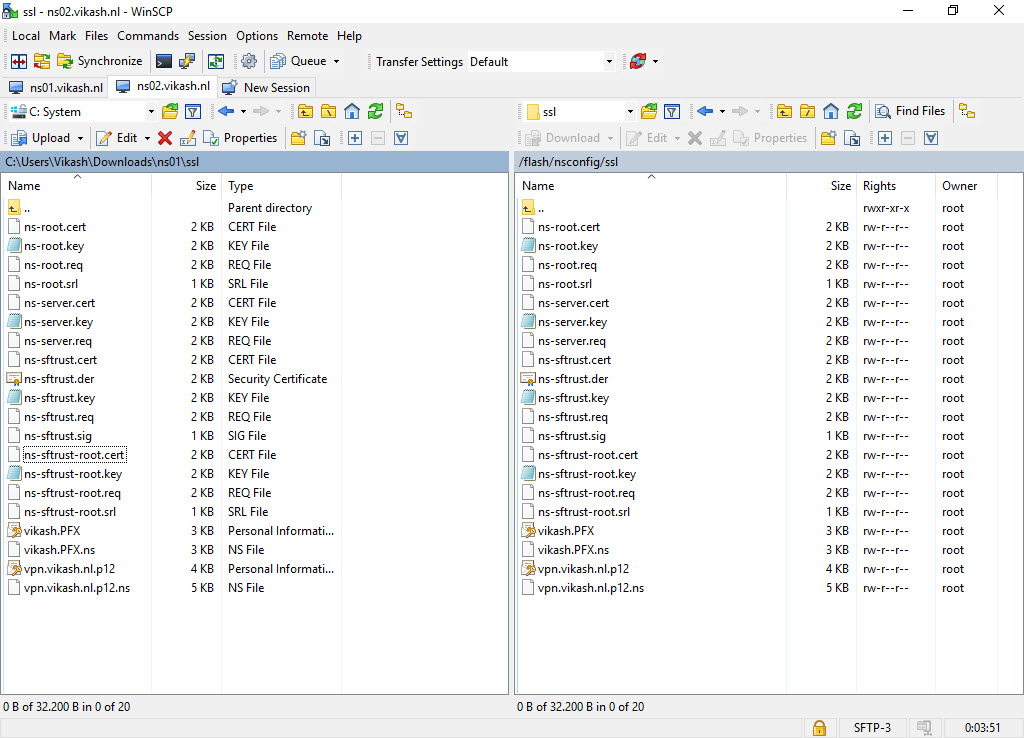Viewport: 1024px width, 738px height.
Task: Open the New Session tab
Action: (266, 88)
